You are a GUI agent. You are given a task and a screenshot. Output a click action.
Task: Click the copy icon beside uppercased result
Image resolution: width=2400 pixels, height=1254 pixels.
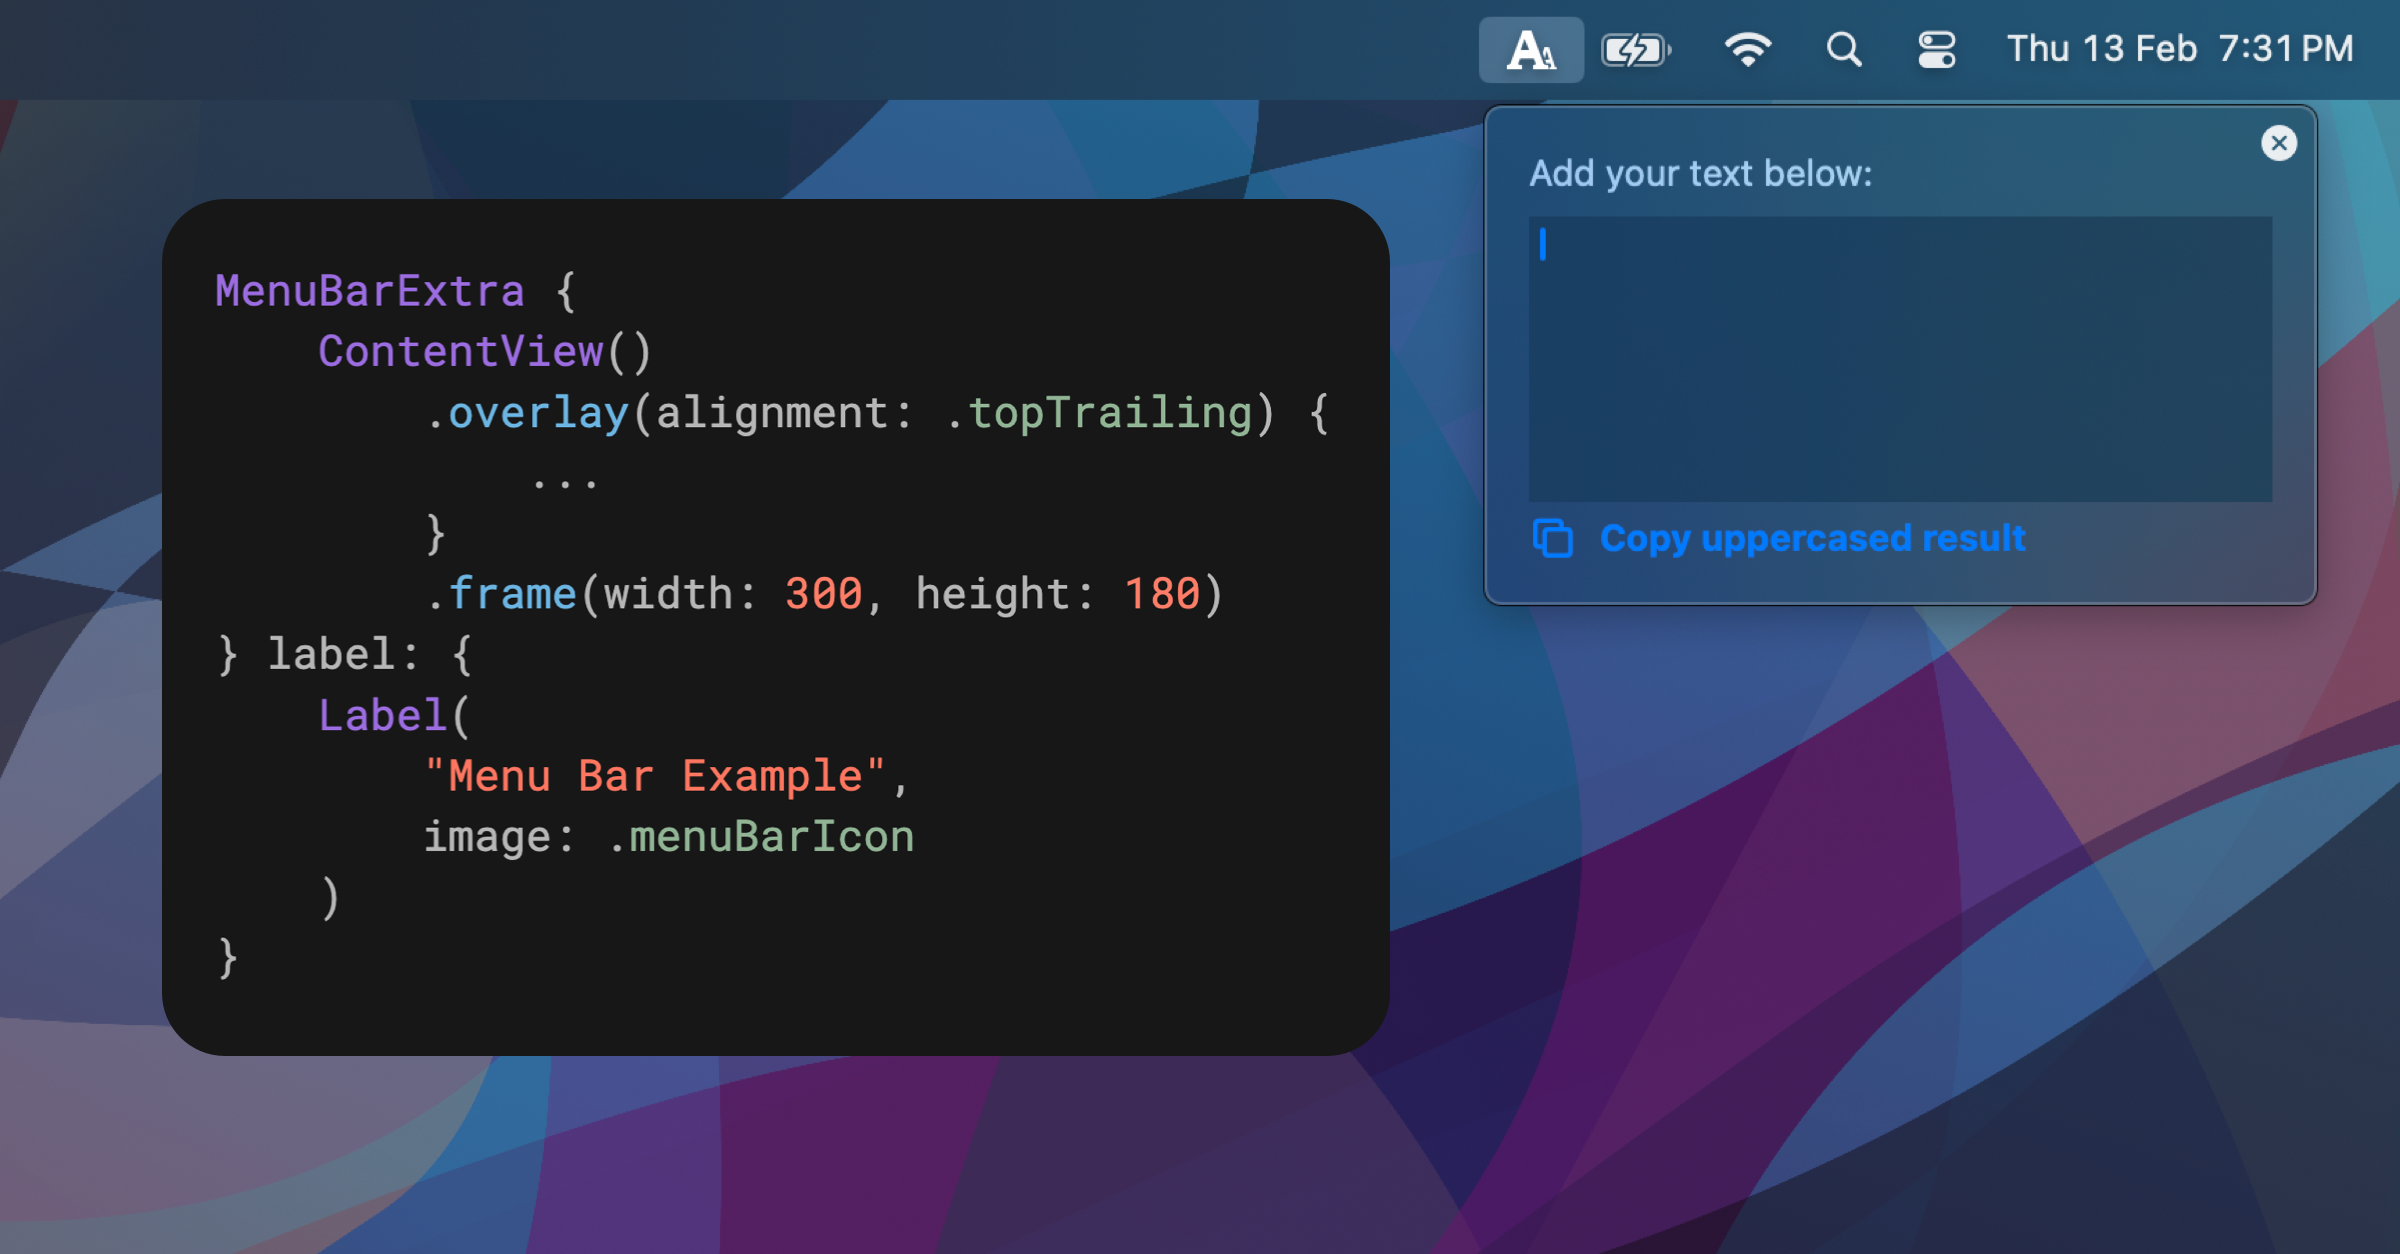click(1551, 537)
